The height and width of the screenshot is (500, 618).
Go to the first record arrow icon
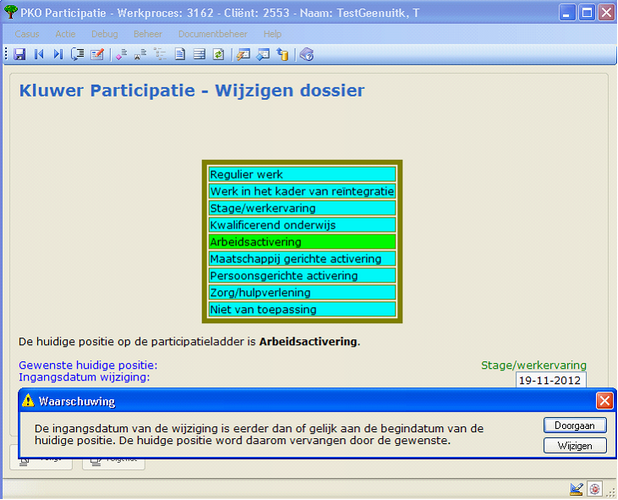point(39,54)
